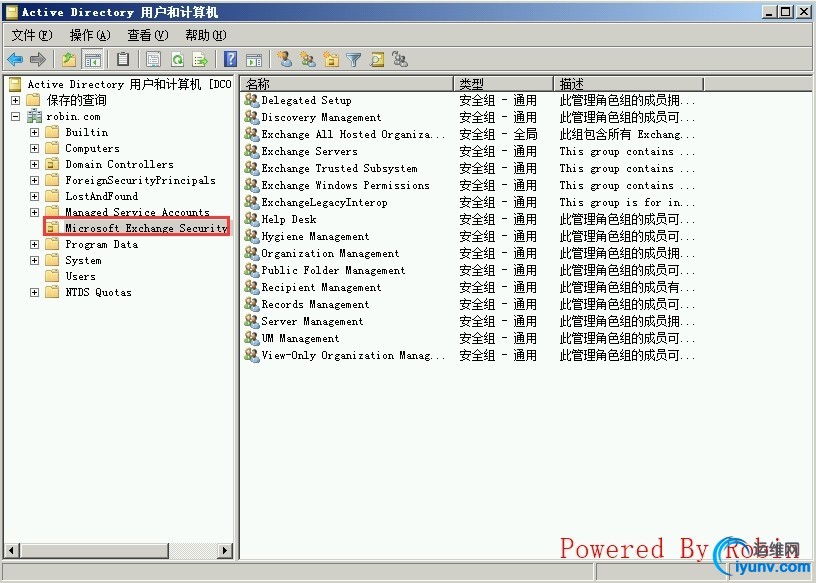Select the Organization Management group icon

[252, 253]
